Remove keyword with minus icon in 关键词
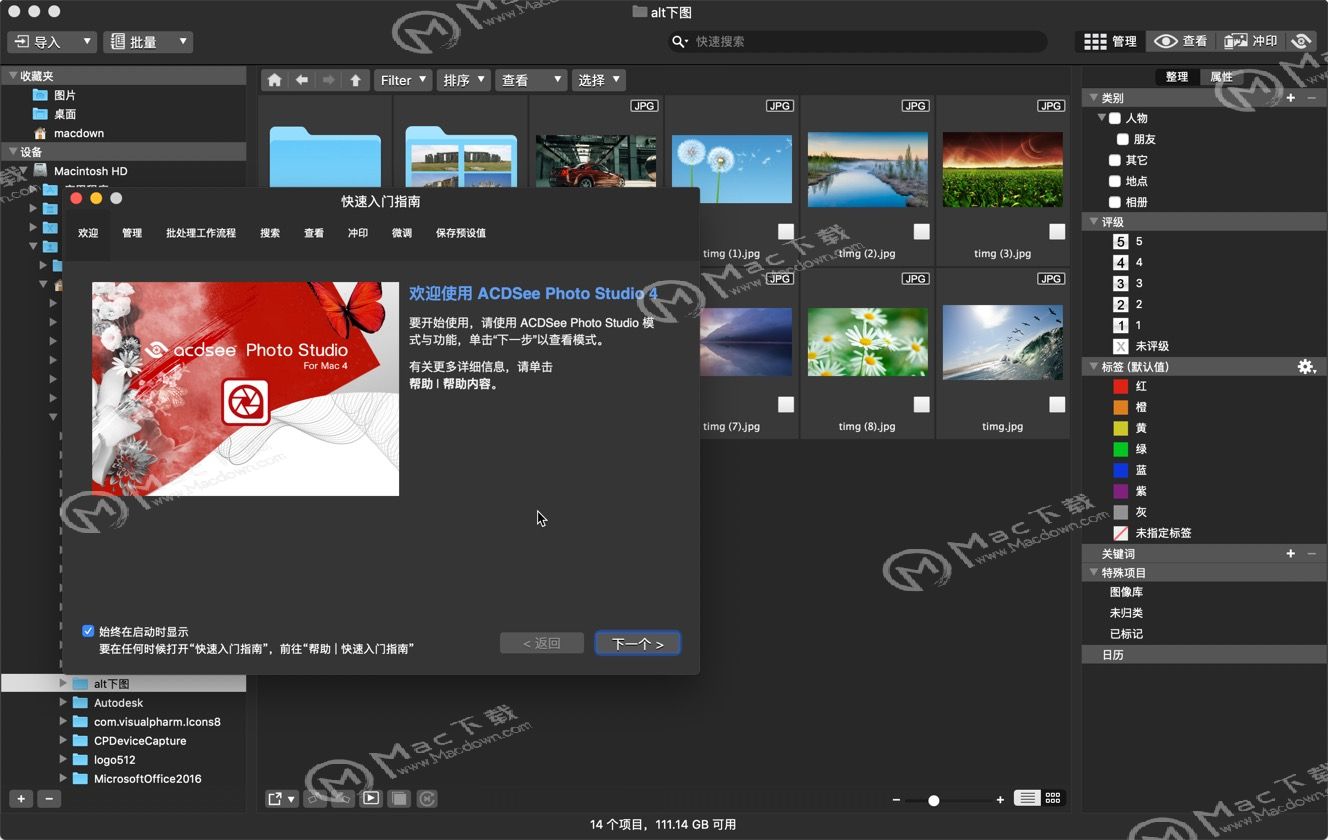1328x840 pixels. (1311, 553)
